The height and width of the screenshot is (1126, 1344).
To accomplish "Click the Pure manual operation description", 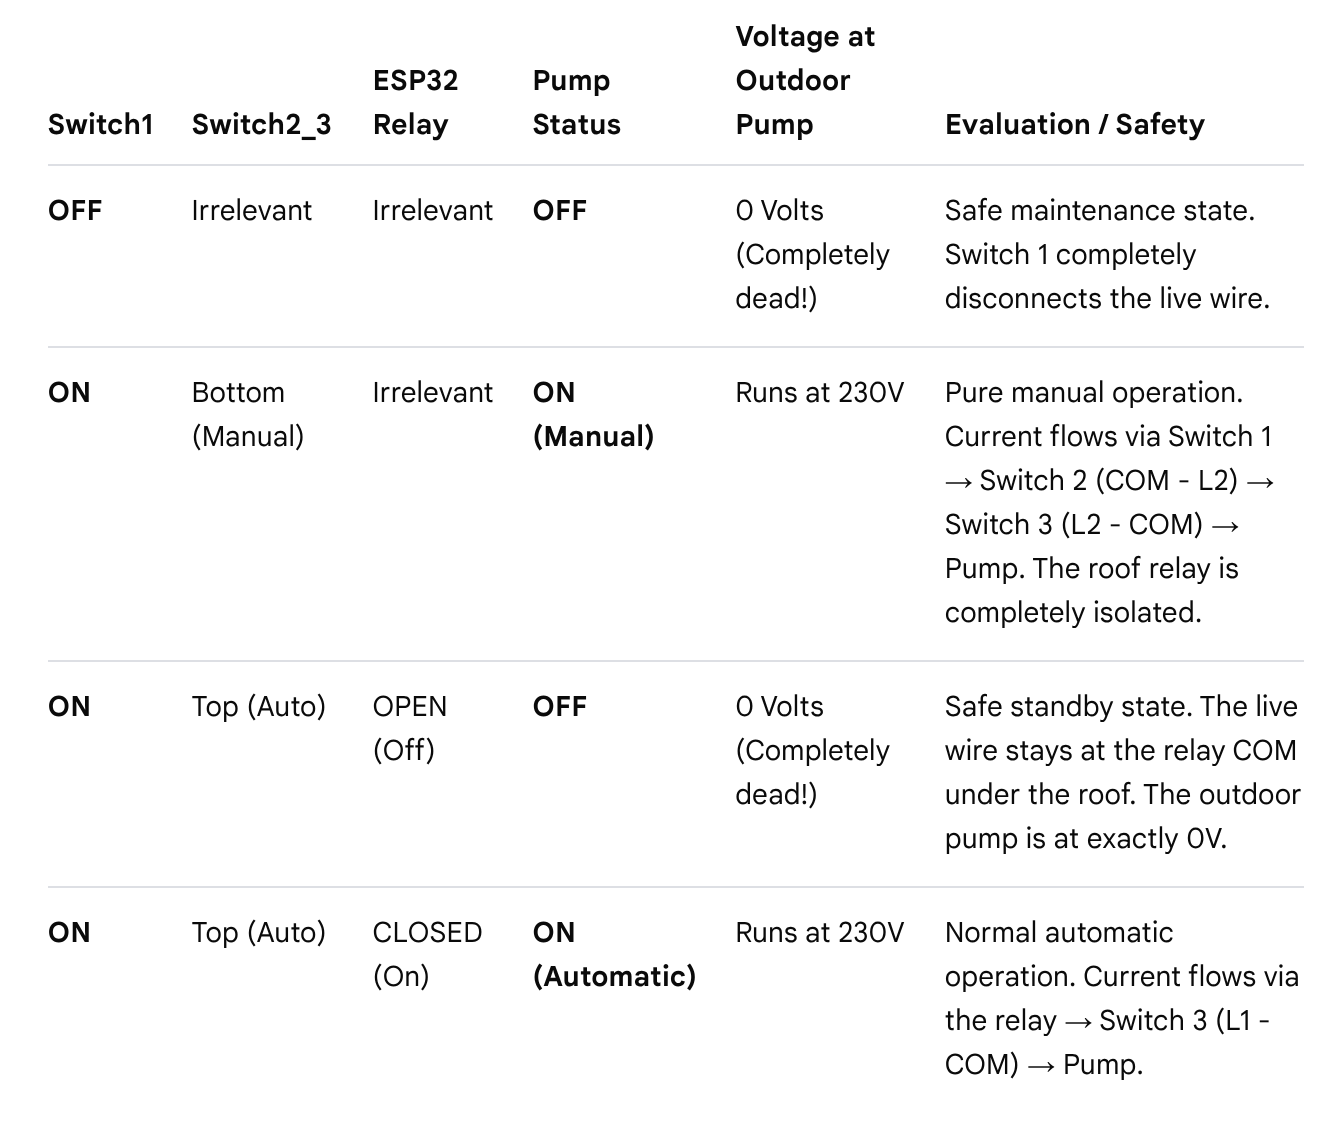I will click(x=1110, y=503).
